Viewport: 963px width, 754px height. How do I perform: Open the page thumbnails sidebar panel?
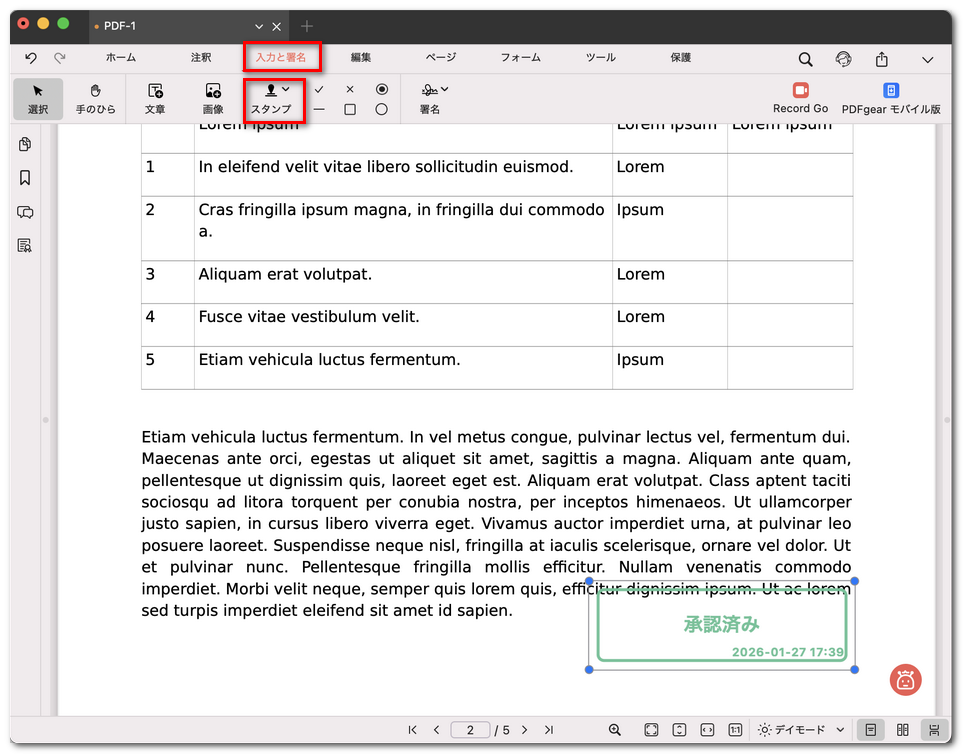click(25, 145)
